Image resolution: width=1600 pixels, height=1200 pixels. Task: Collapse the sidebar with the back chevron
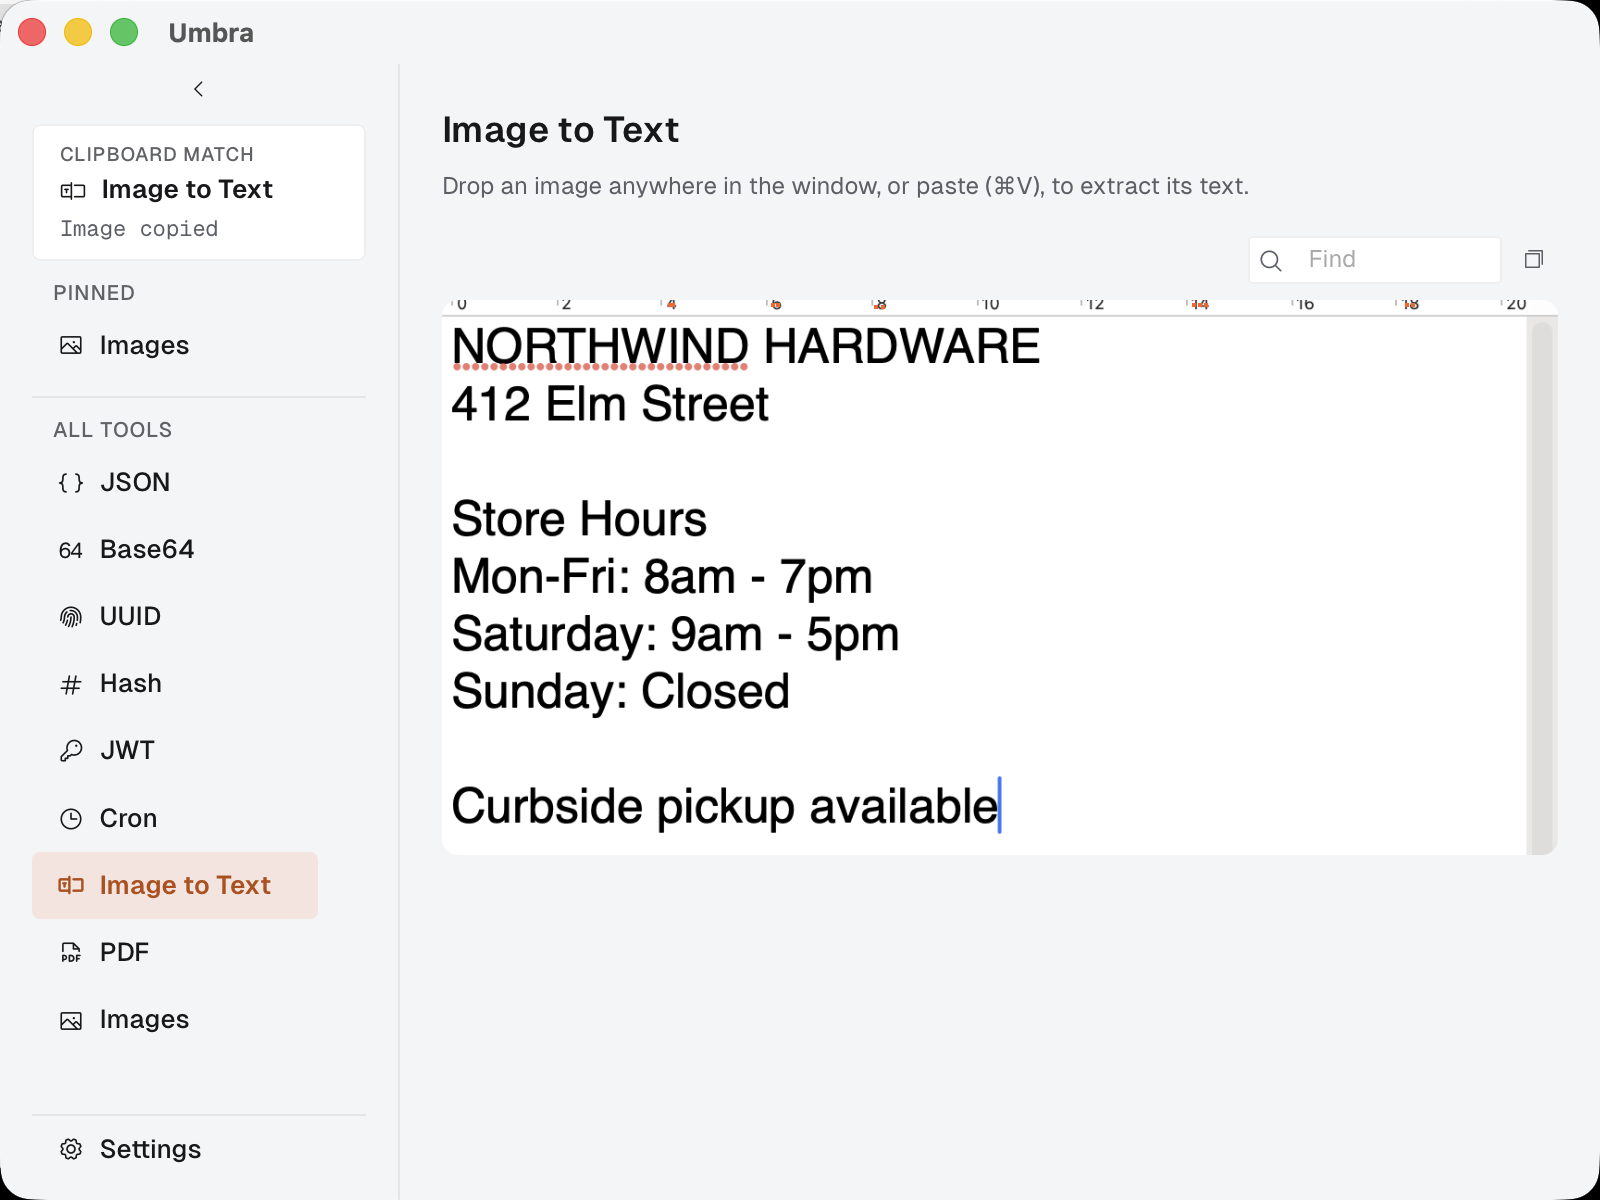click(198, 89)
